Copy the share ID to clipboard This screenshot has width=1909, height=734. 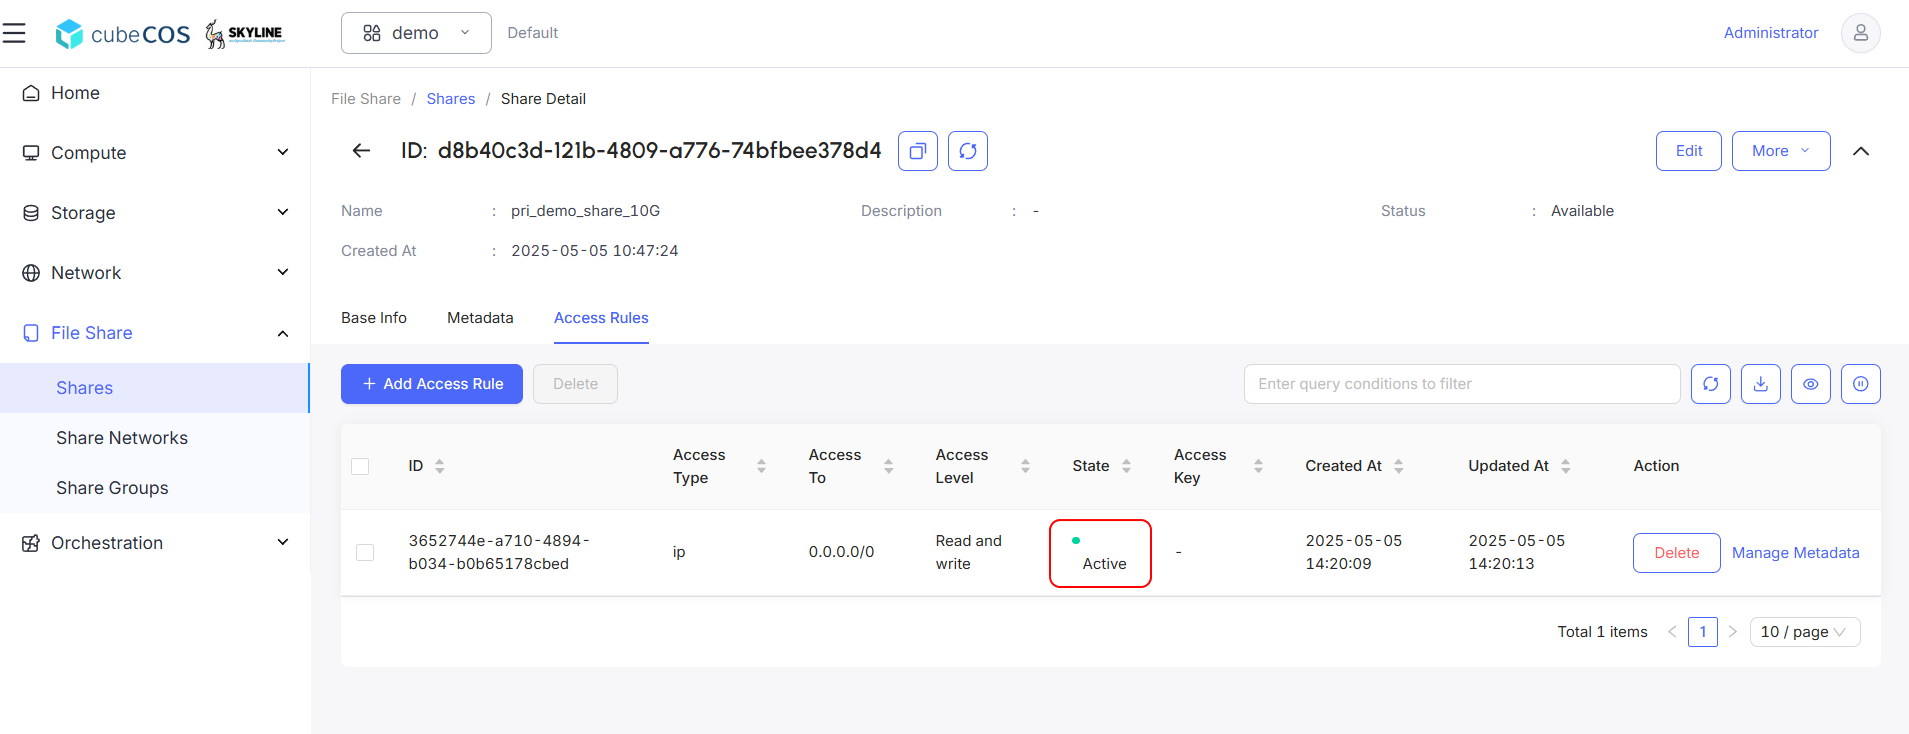point(917,151)
